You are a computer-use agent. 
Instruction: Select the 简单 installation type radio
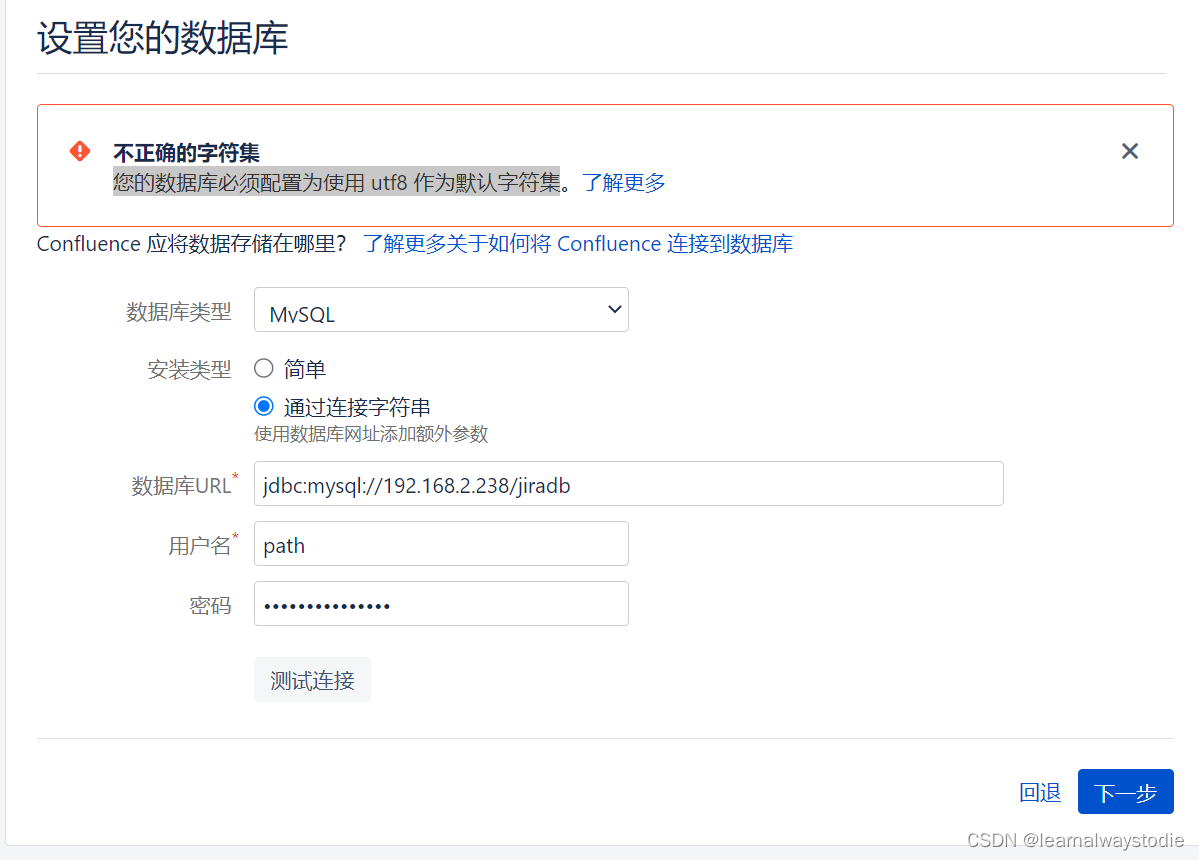[x=264, y=368]
